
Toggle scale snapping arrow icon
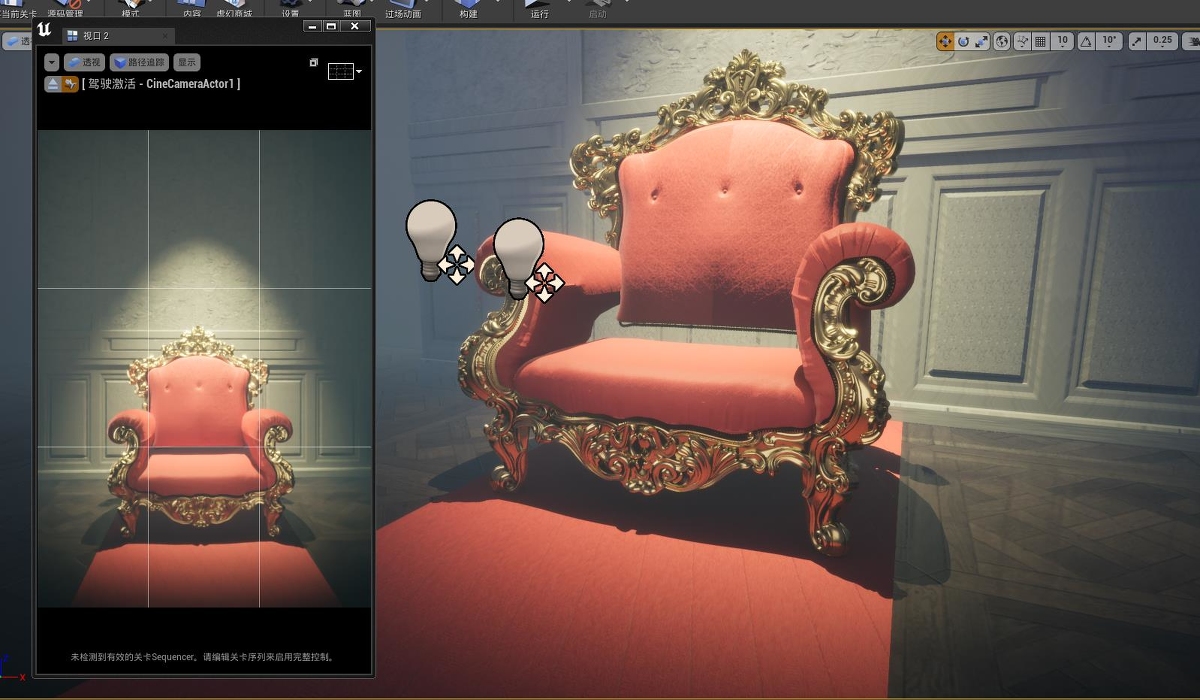(x=1137, y=41)
